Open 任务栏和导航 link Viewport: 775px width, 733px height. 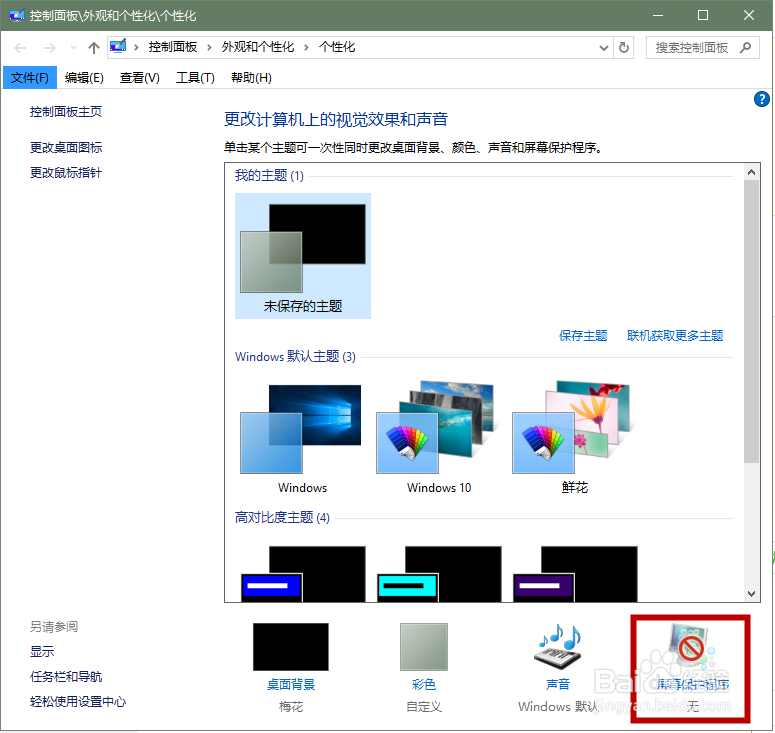point(66,677)
